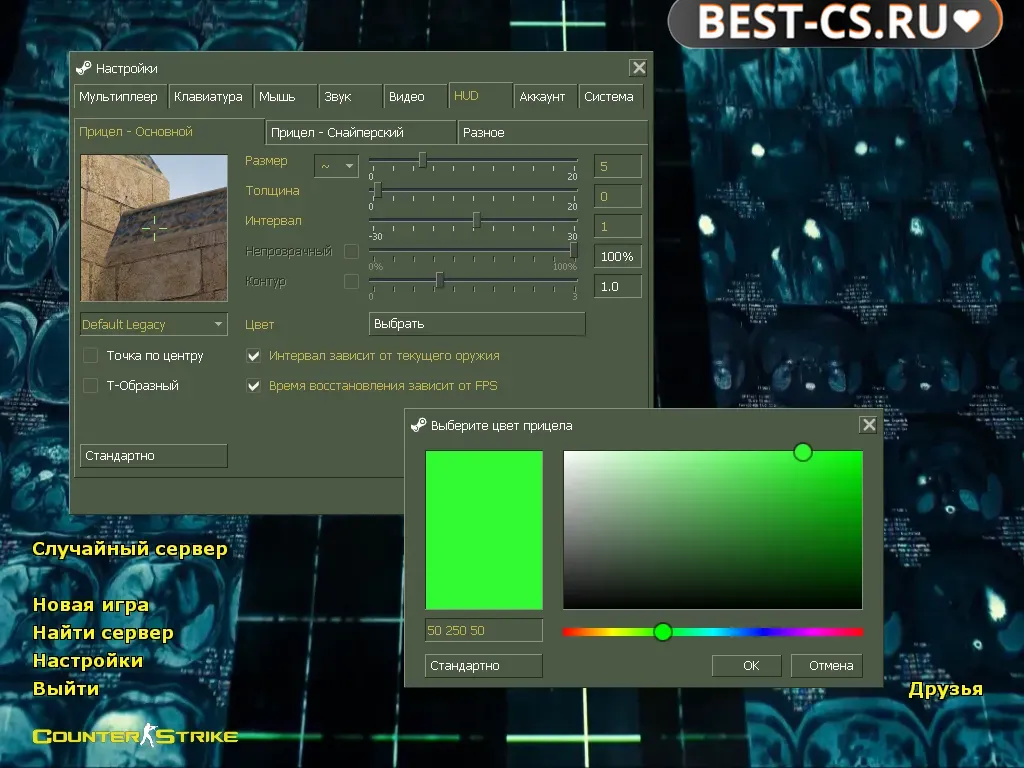Click the Steam icon in color picker title
The height and width of the screenshot is (768, 1024).
coord(419,425)
